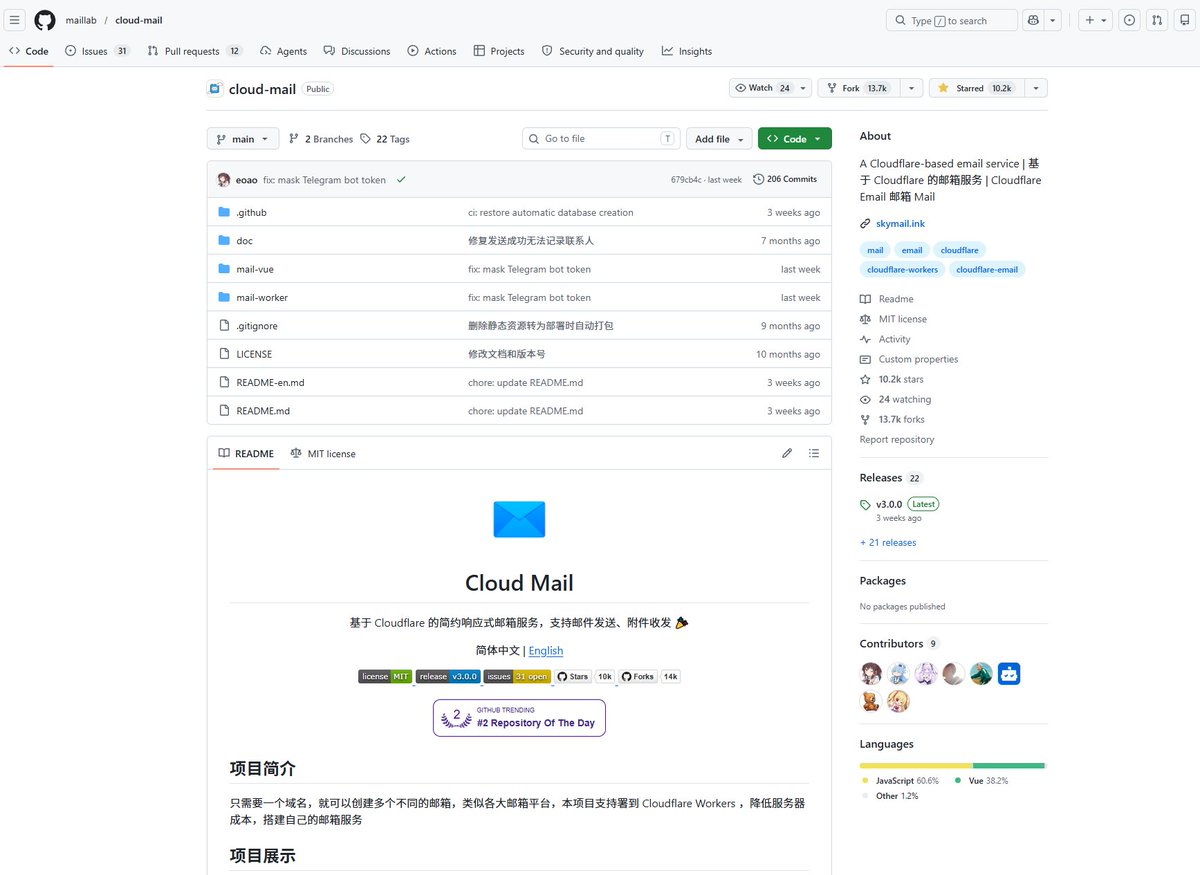This screenshot has width=1200, height=875.
Task: Open the .github folder
Action: coord(251,212)
